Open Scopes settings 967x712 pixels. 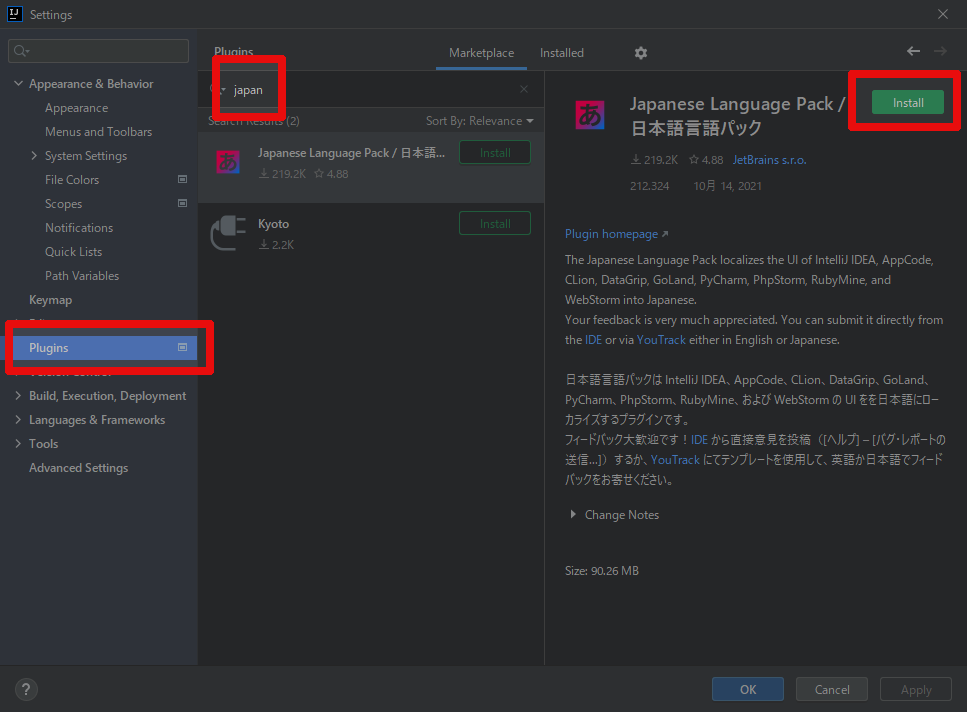[x=64, y=204]
